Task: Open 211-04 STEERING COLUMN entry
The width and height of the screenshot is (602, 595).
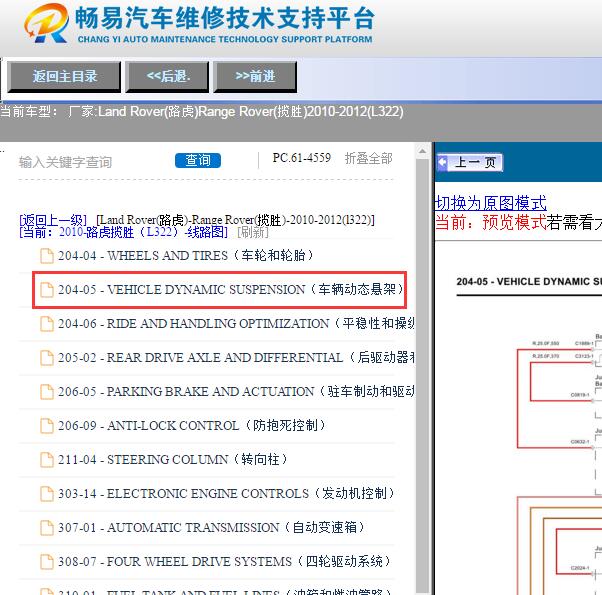Action: click(x=172, y=459)
